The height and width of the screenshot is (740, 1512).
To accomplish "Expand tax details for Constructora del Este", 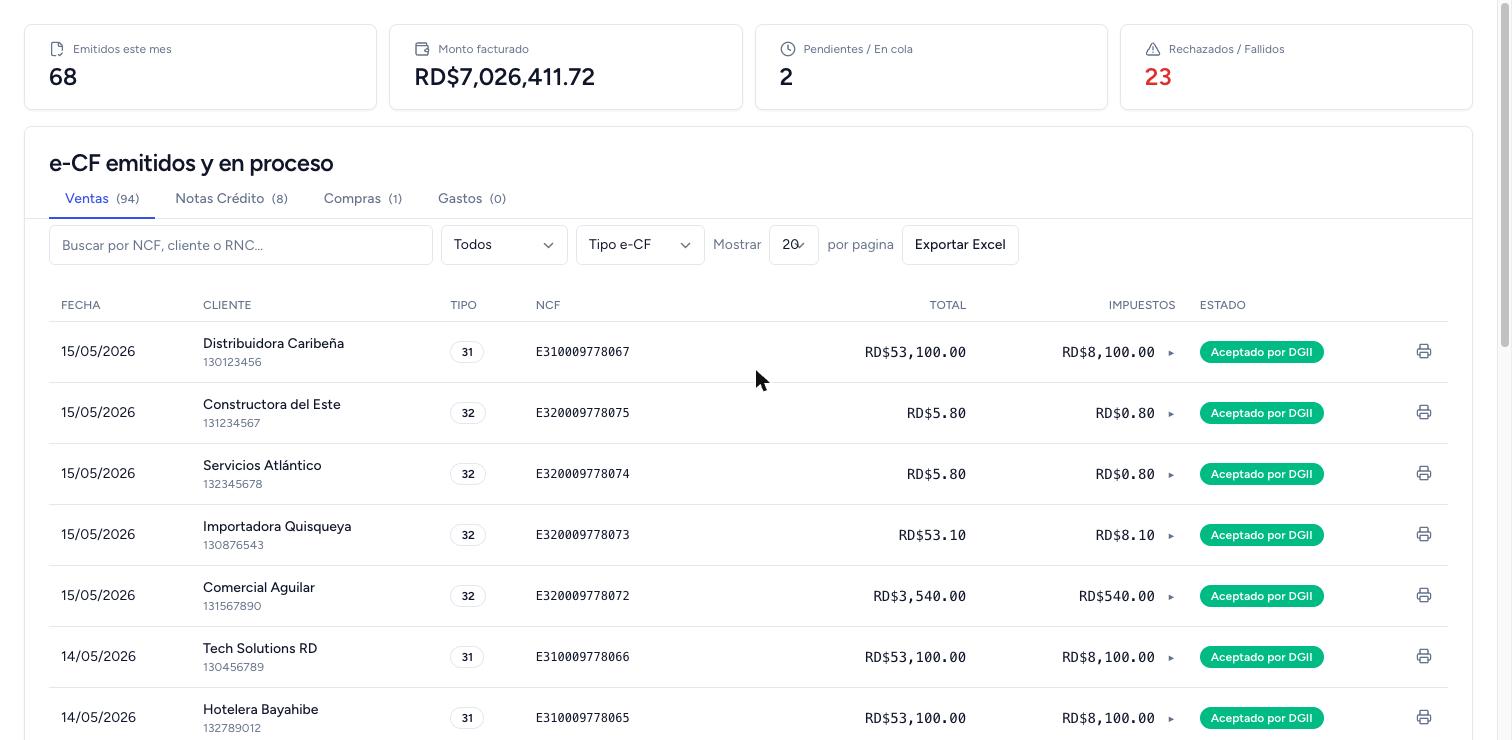I will [1171, 414].
